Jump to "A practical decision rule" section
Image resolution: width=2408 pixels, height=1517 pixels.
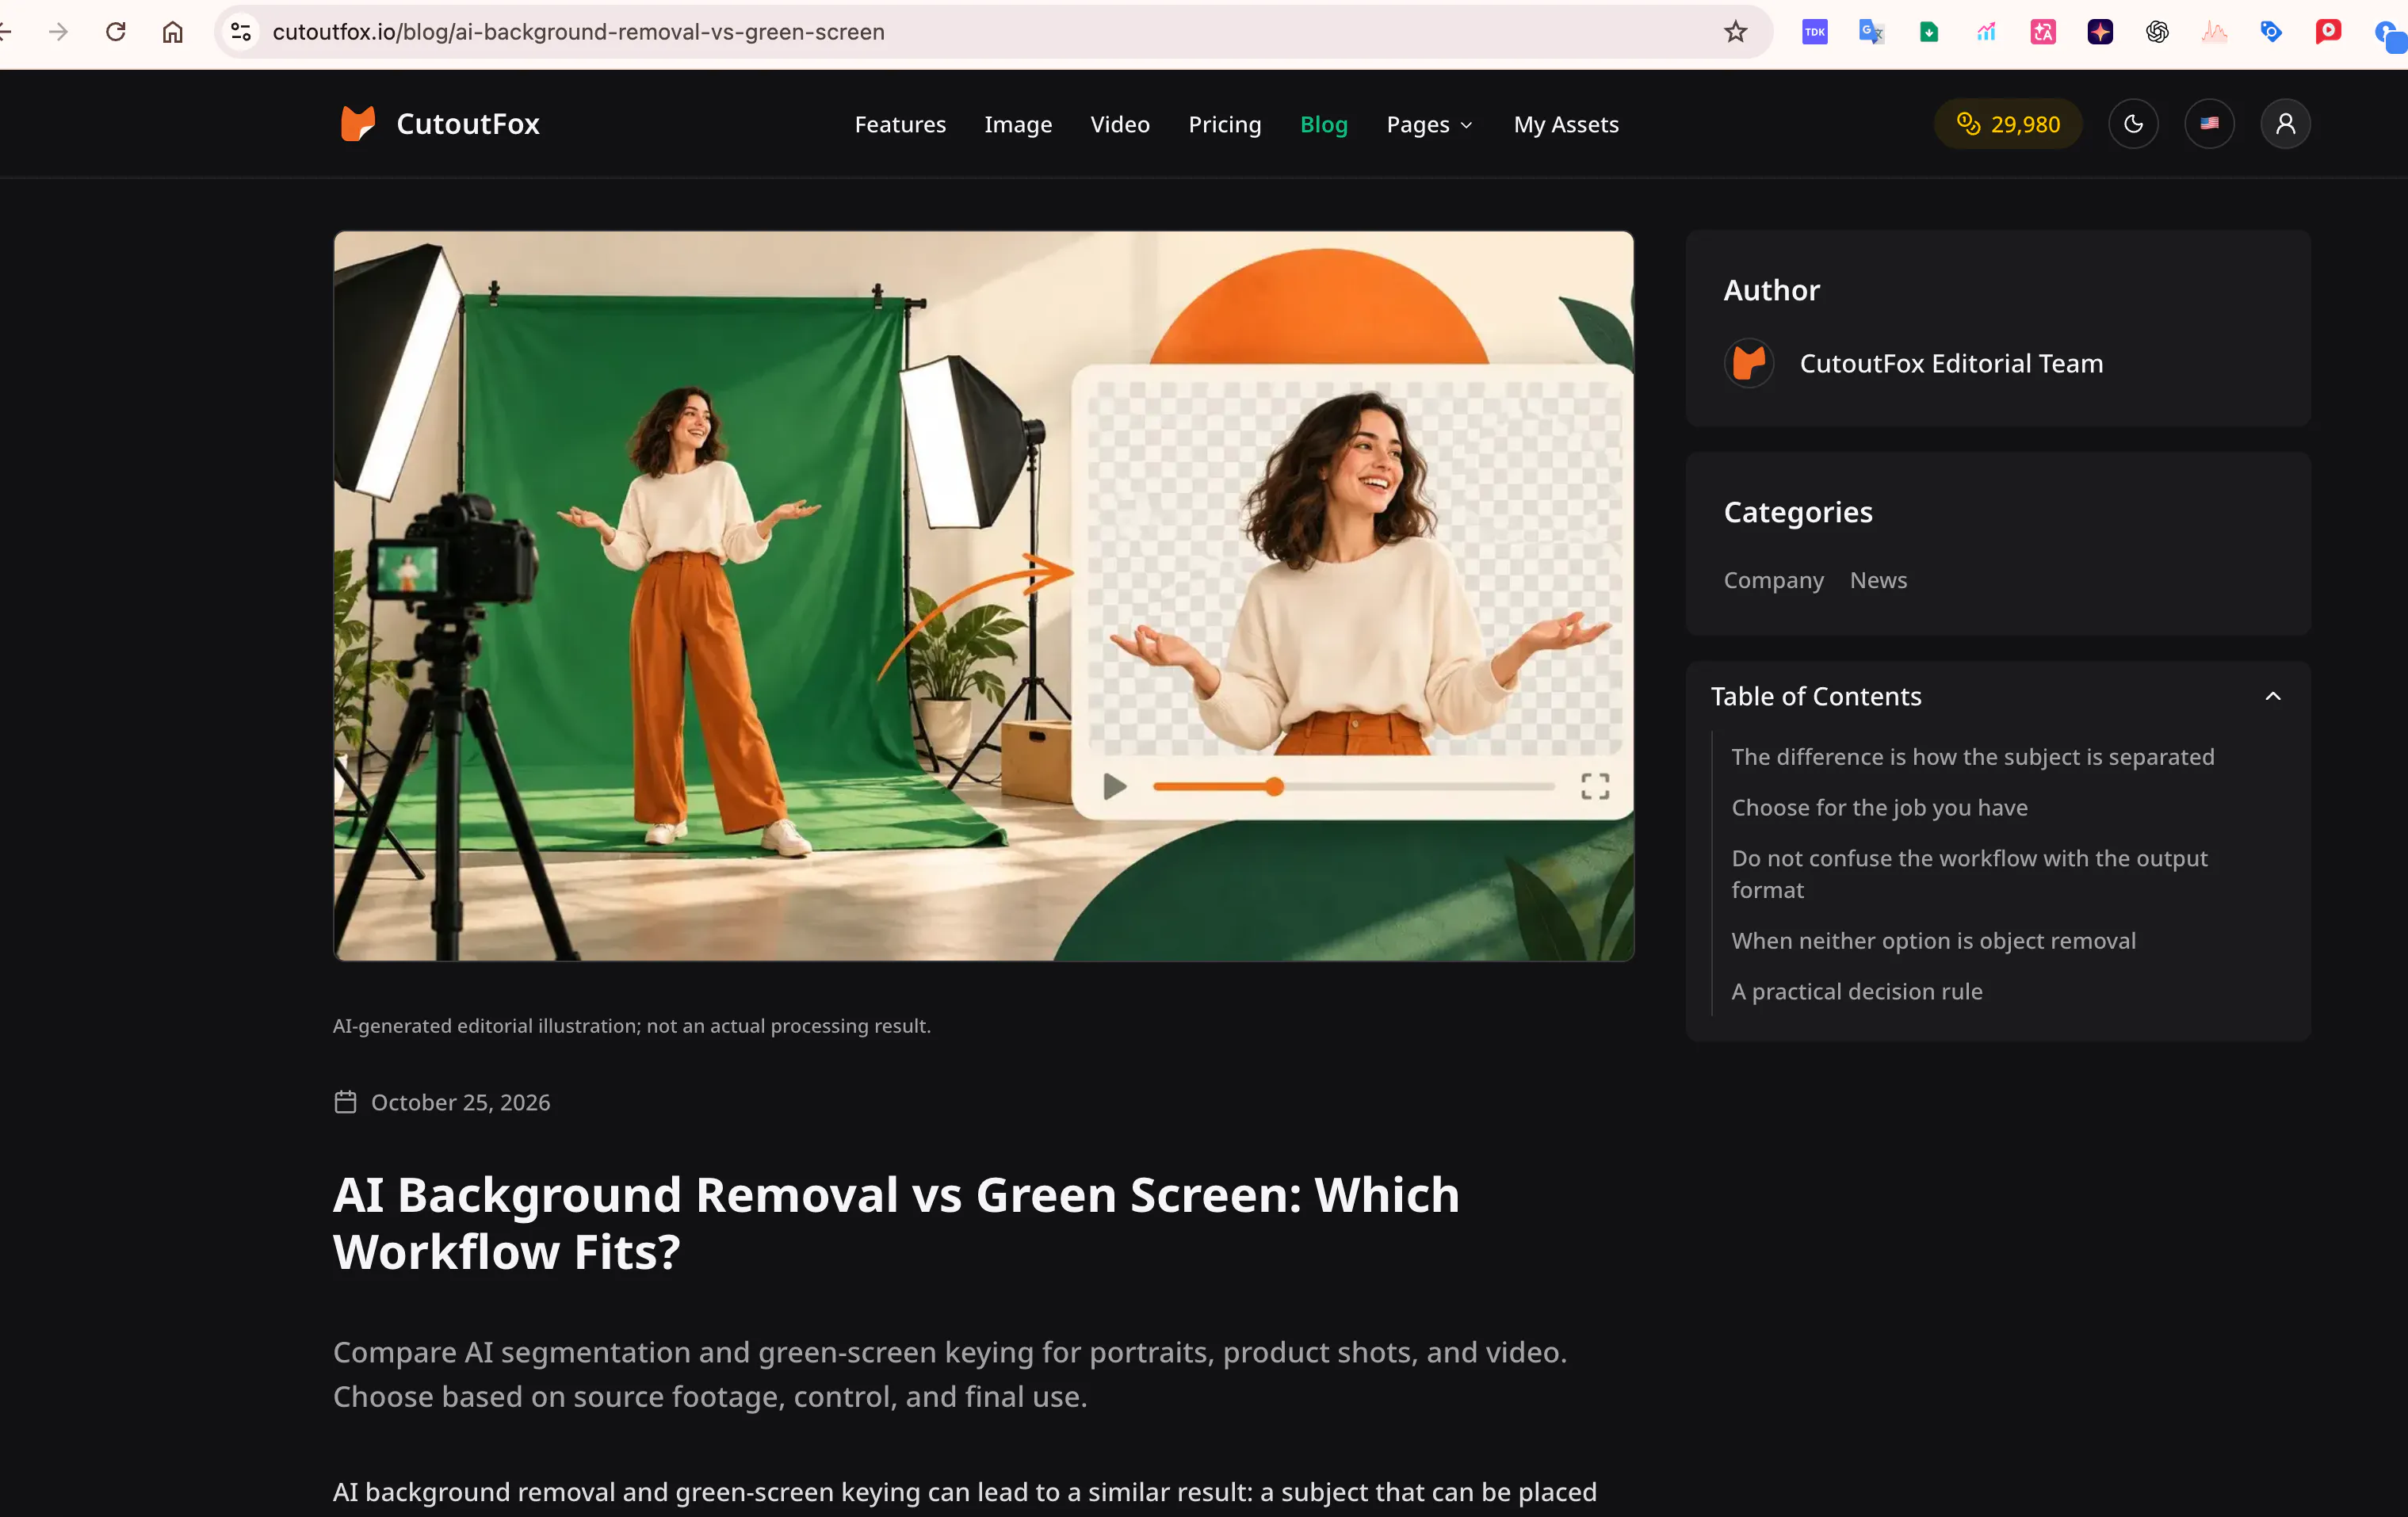[x=1856, y=992]
